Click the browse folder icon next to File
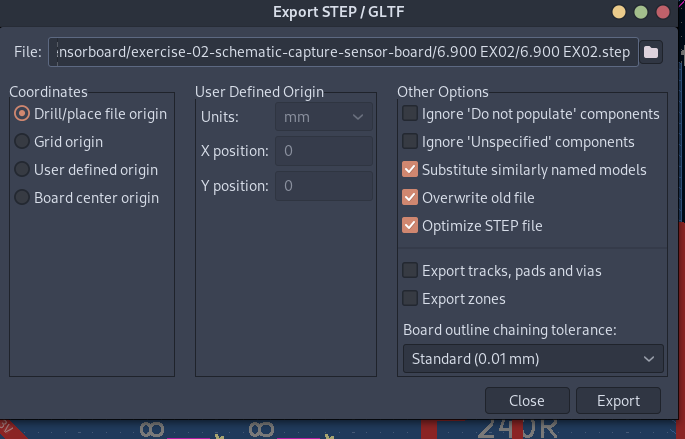Screen dimensions: 685x439 tap(651, 52)
